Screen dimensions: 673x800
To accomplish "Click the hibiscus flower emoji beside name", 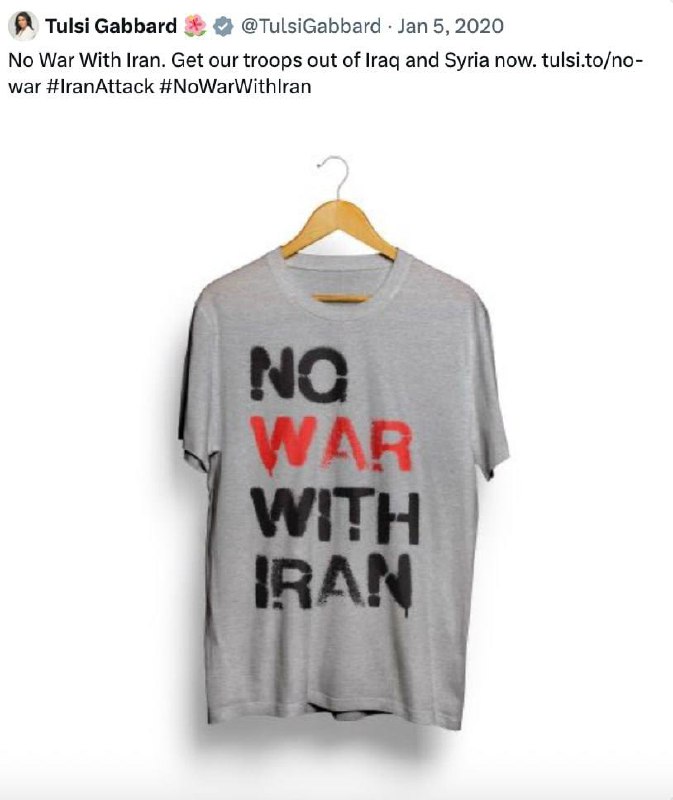I will coord(194,26).
